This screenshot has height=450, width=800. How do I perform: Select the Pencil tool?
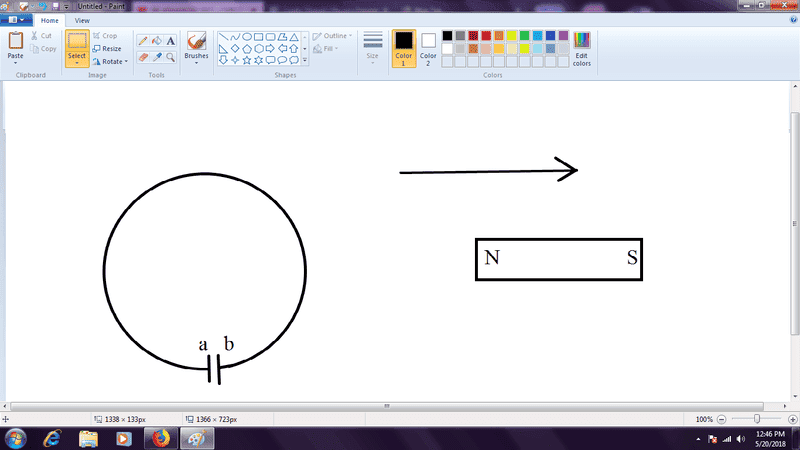(x=142, y=41)
